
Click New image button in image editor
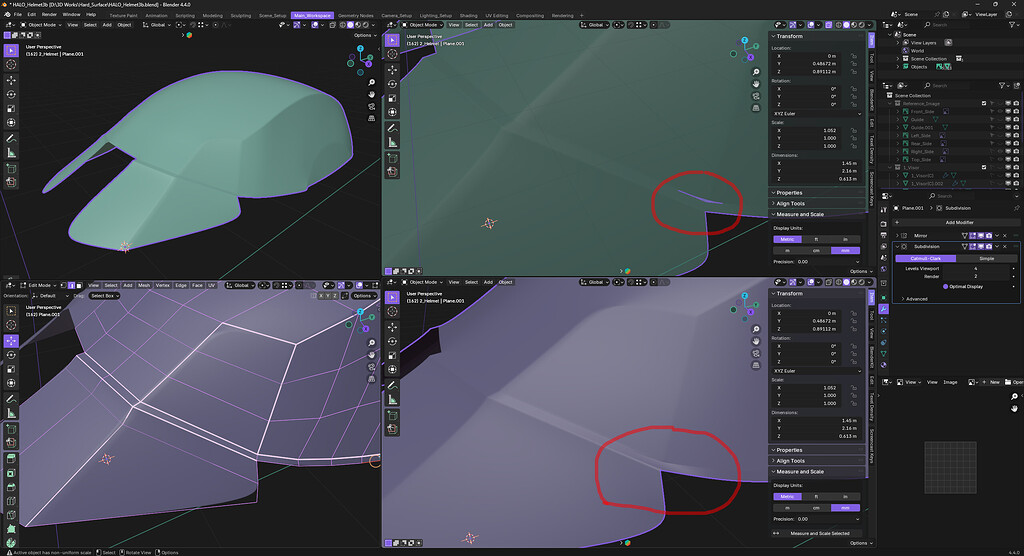pyautogui.click(x=991, y=382)
